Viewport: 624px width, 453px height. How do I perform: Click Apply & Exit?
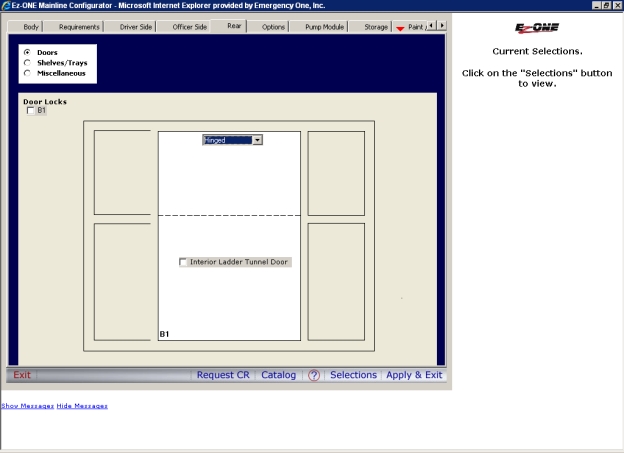414,375
